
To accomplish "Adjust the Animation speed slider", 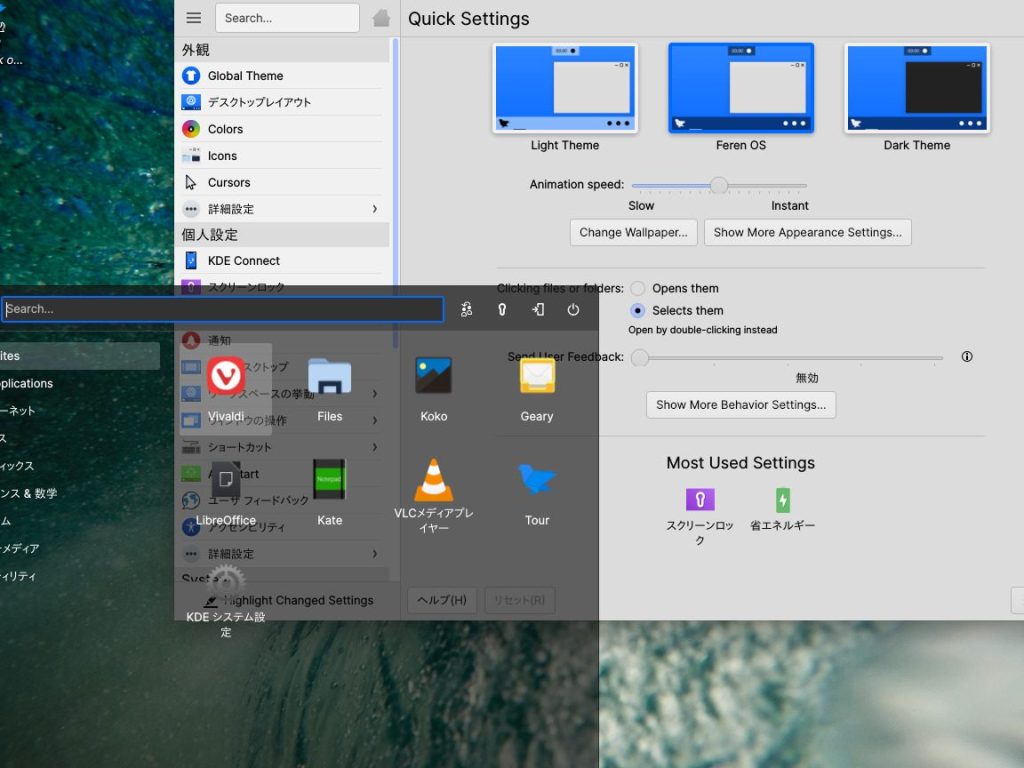I will (x=719, y=185).
